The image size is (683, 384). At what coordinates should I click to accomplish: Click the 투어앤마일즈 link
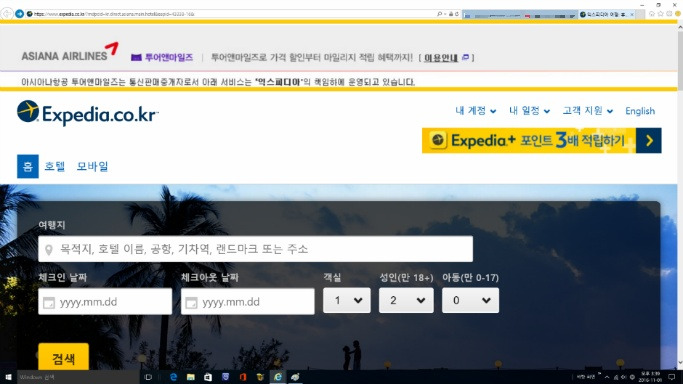169,57
